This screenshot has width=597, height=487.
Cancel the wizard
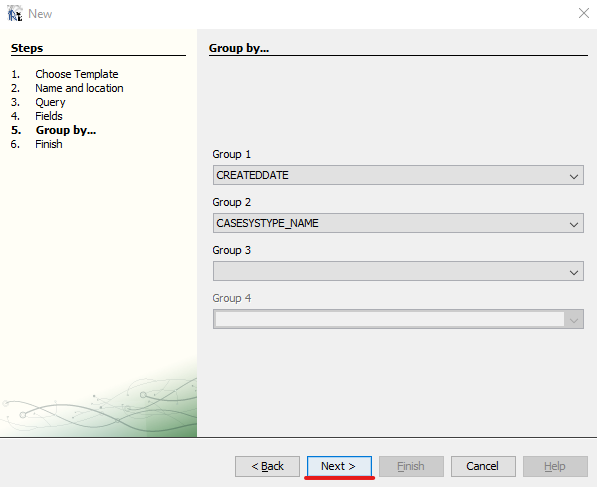pos(483,466)
